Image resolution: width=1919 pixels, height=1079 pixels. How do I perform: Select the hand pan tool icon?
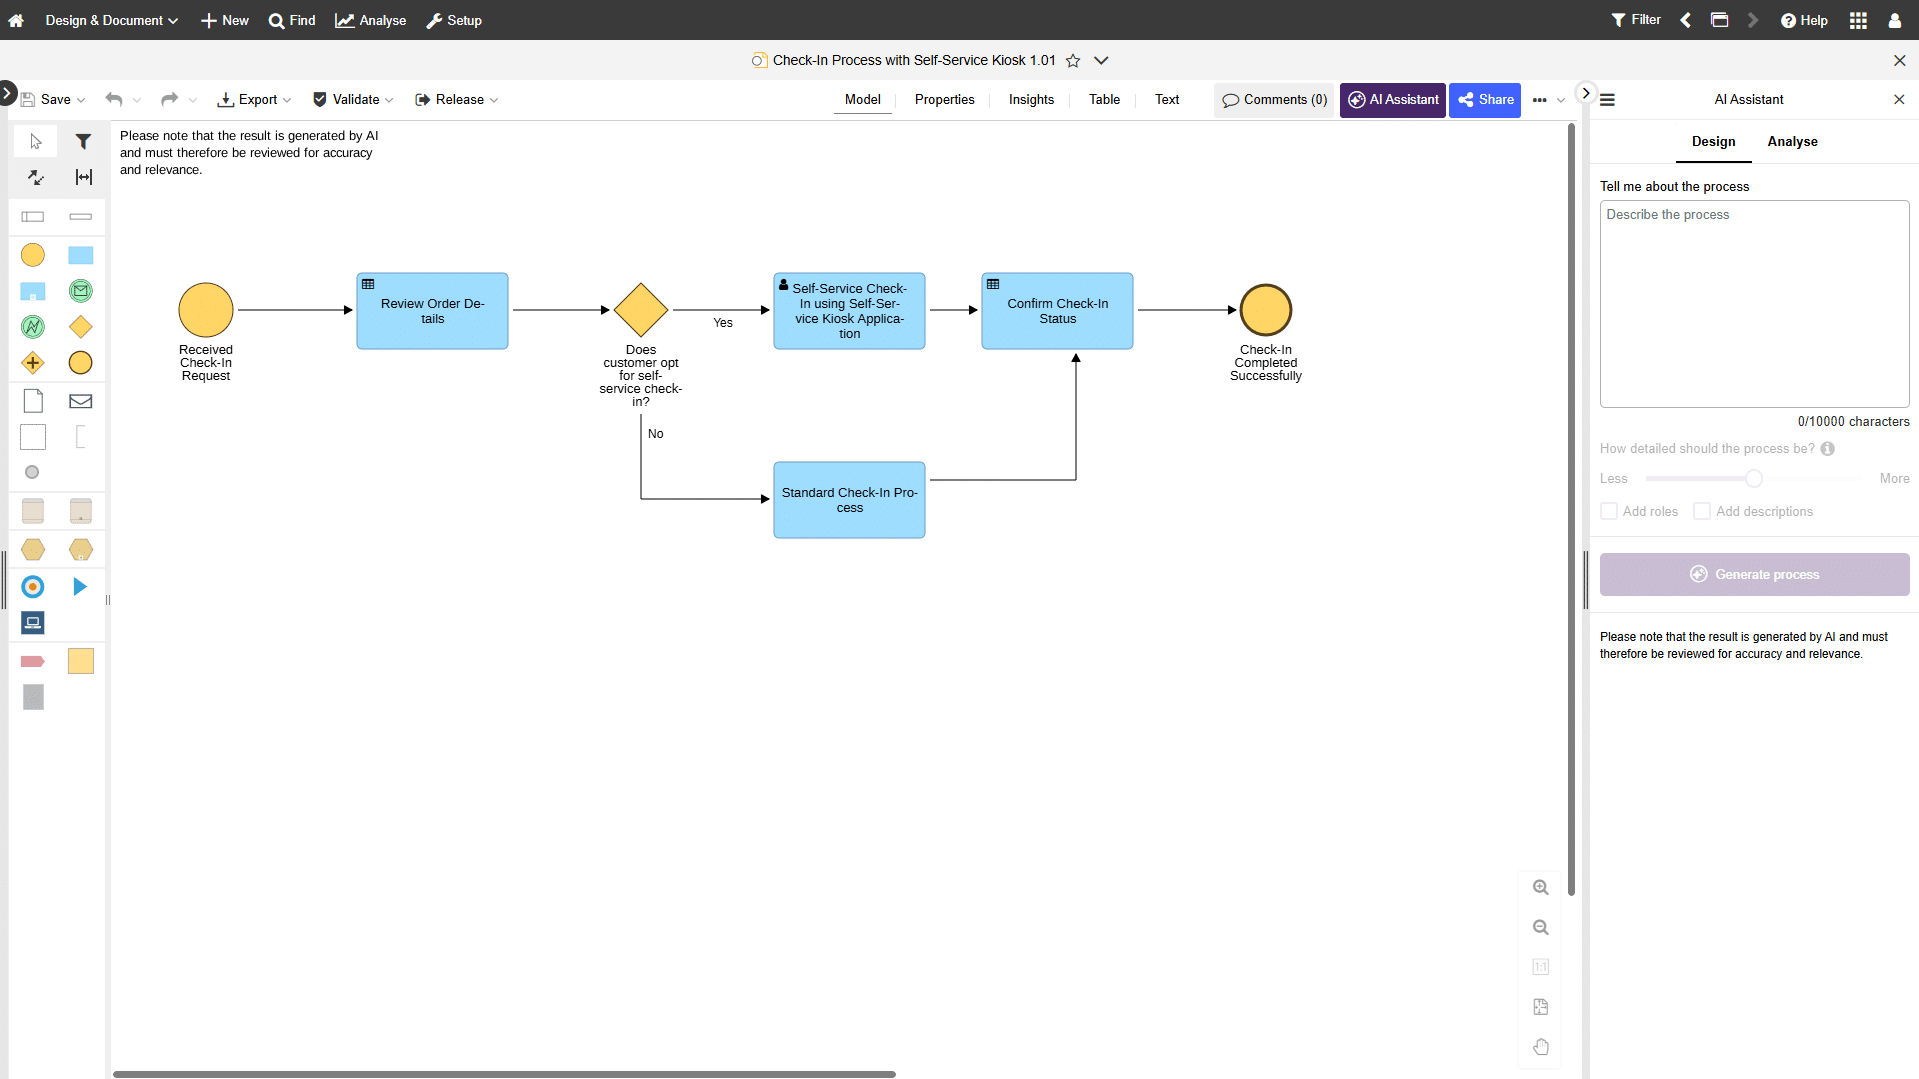1540,1047
